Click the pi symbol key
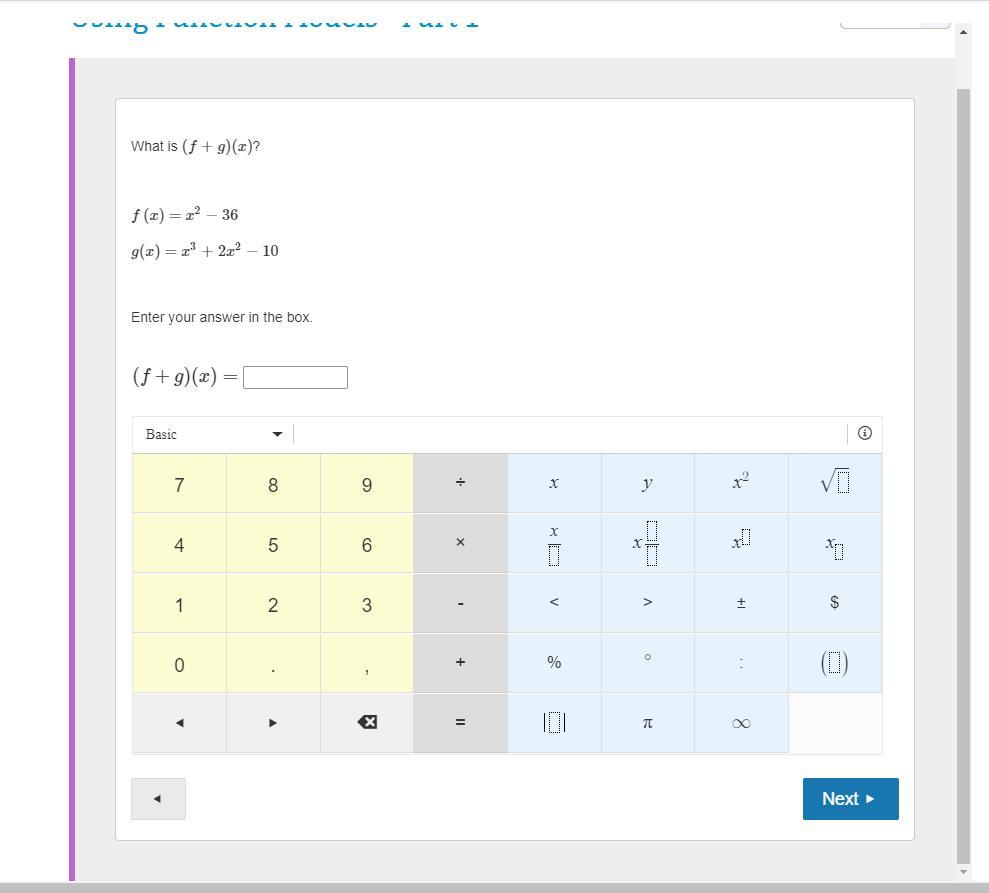989x893 pixels. tap(647, 722)
